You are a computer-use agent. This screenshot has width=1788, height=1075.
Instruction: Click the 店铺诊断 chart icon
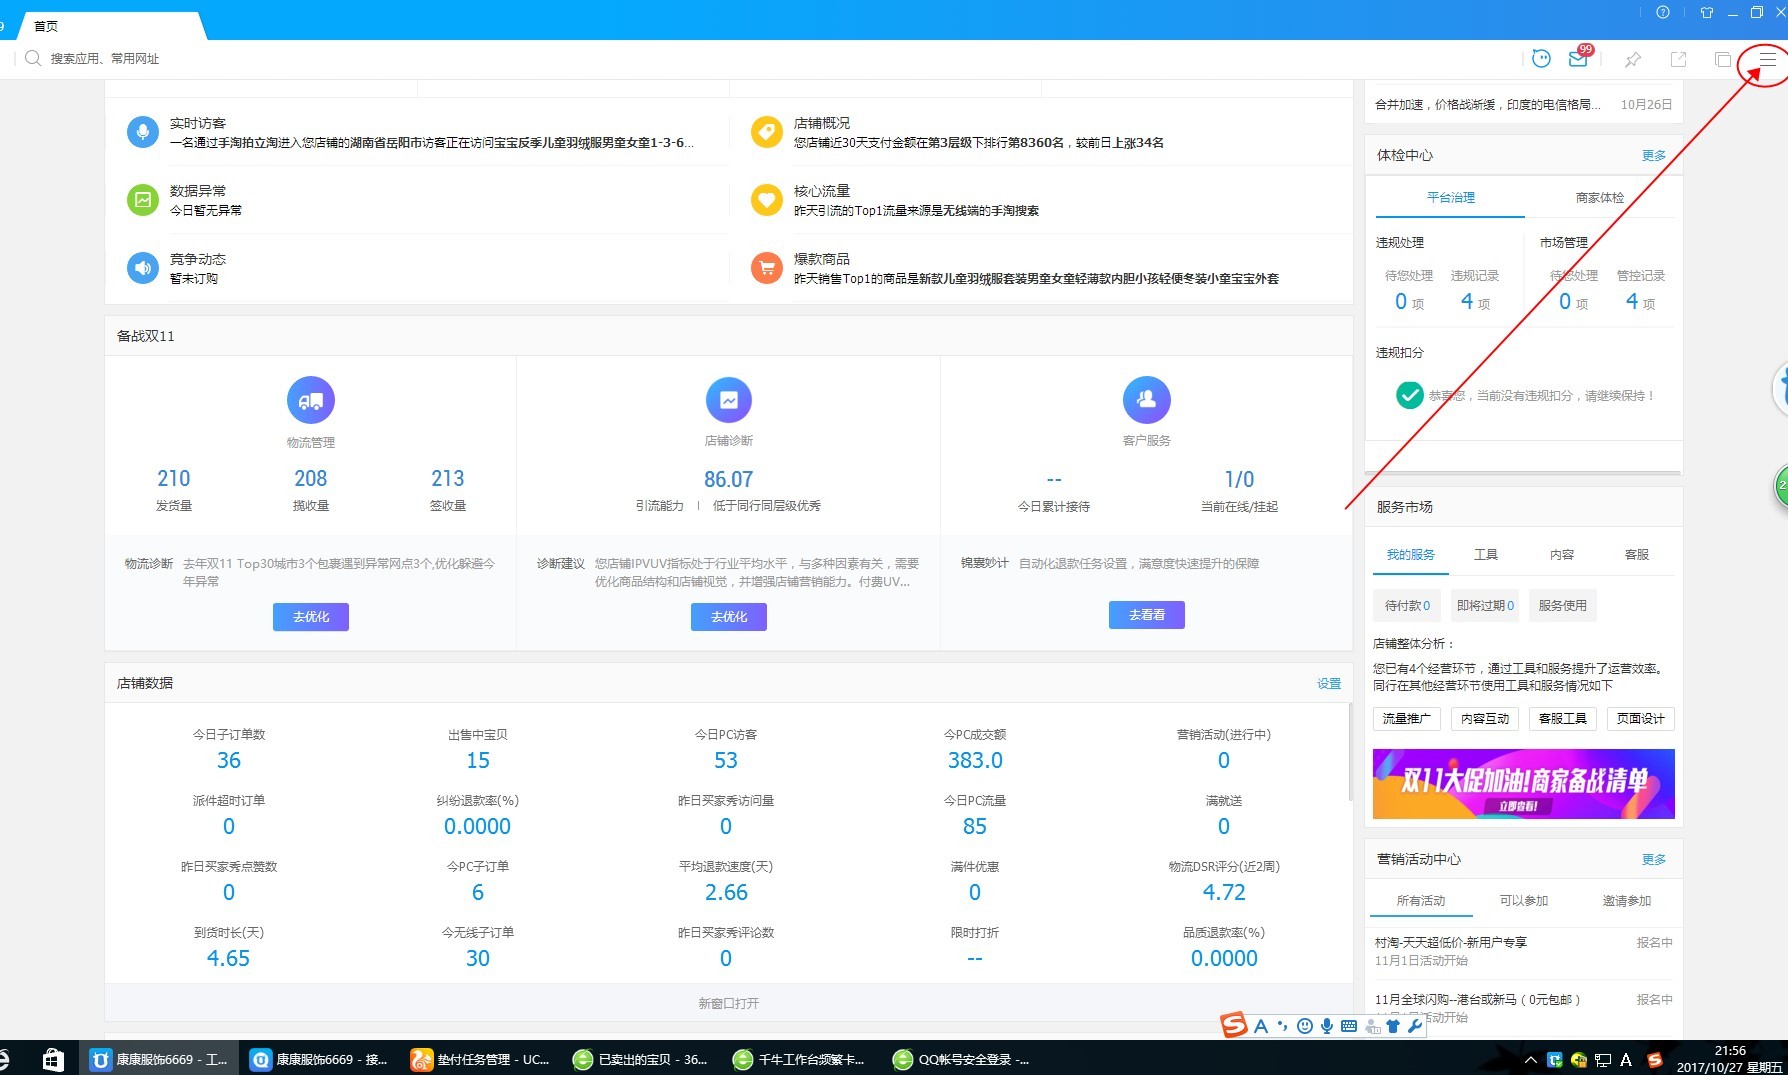click(728, 400)
